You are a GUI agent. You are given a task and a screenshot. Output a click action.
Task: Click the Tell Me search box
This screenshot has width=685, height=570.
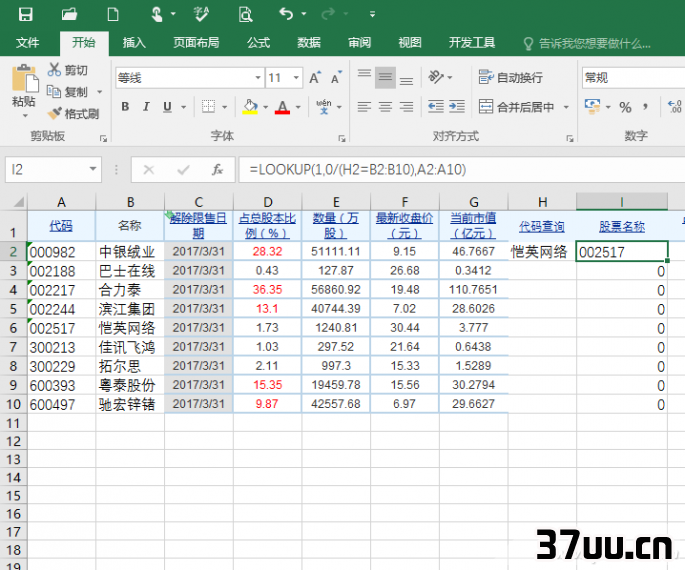588,43
